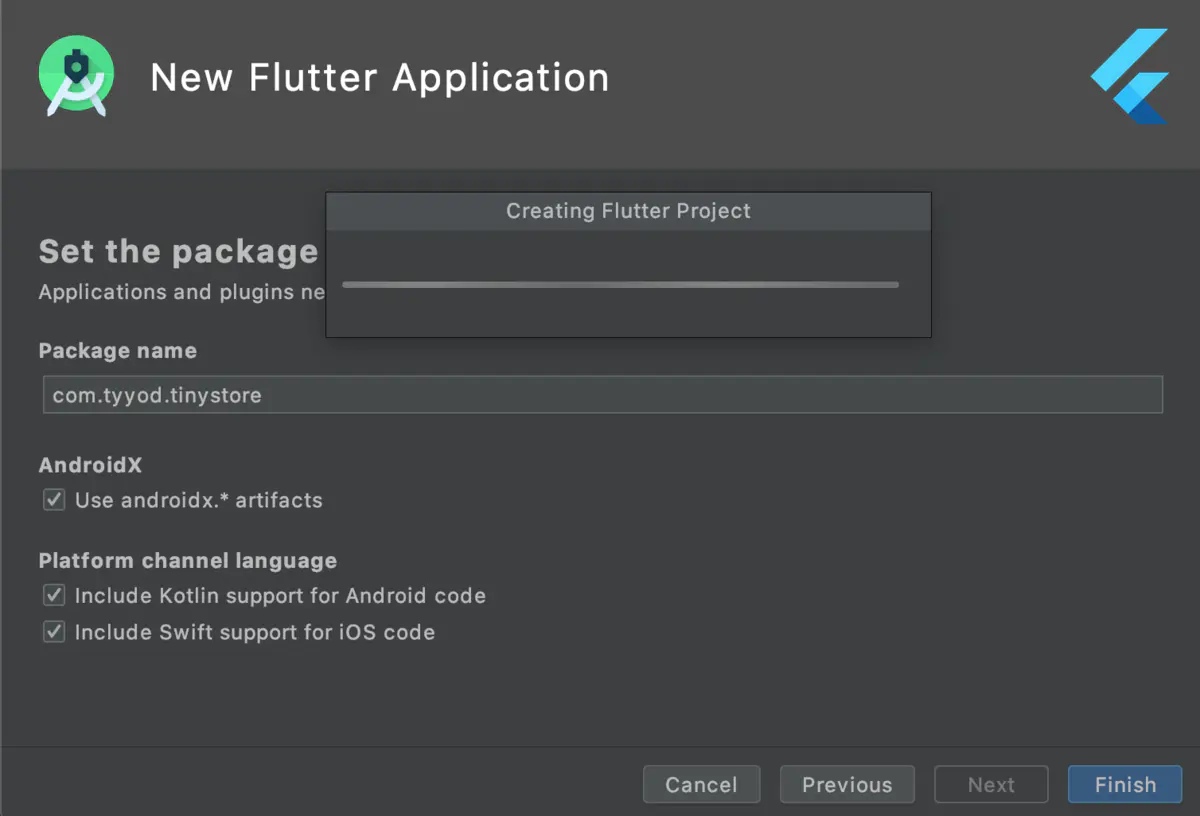The width and height of the screenshot is (1200, 816).
Task: Select the Finish button
Action: tap(1125, 784)
